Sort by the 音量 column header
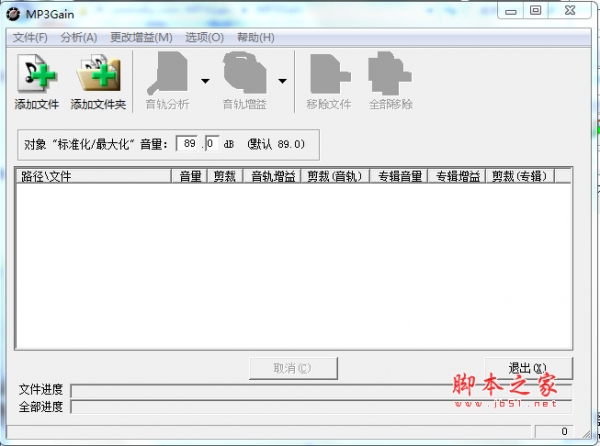600x446 pixels. click(189, 176)
